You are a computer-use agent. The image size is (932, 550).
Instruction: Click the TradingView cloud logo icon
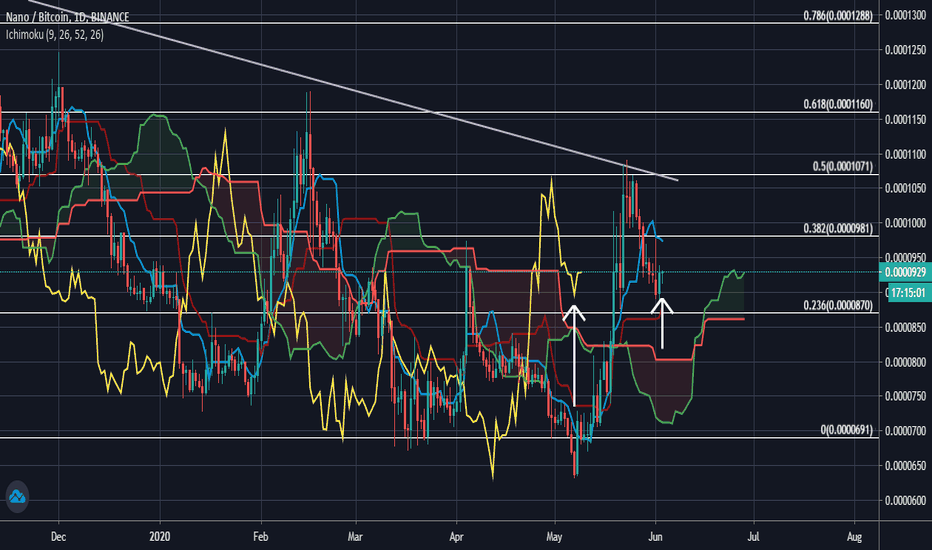coord(17,496)
